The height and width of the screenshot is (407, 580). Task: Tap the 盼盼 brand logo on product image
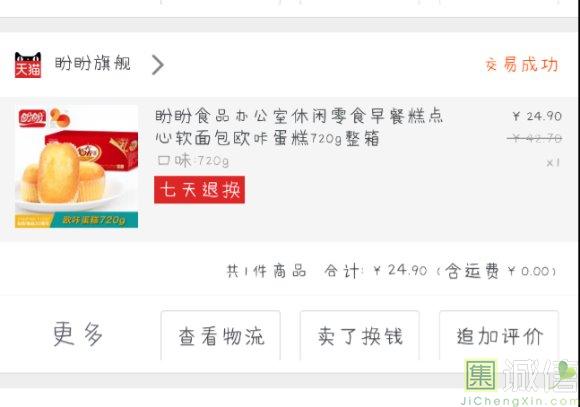tap(32, 118)
